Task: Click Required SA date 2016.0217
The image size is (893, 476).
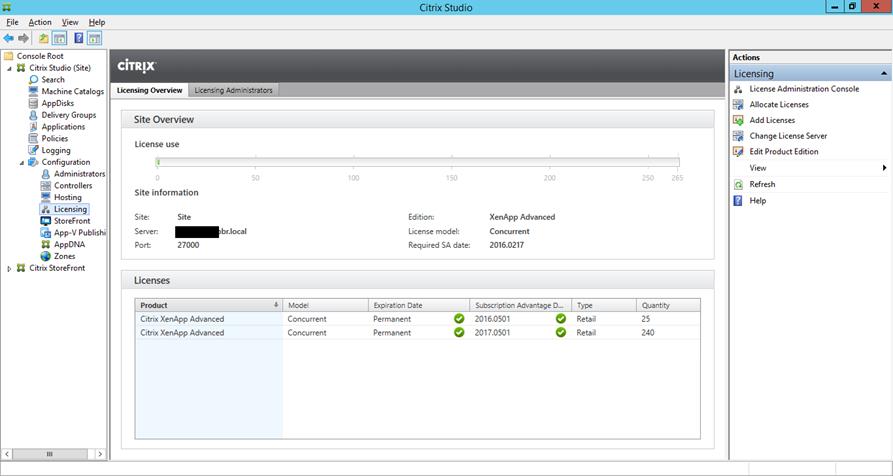Action: (x=506, y=245)
